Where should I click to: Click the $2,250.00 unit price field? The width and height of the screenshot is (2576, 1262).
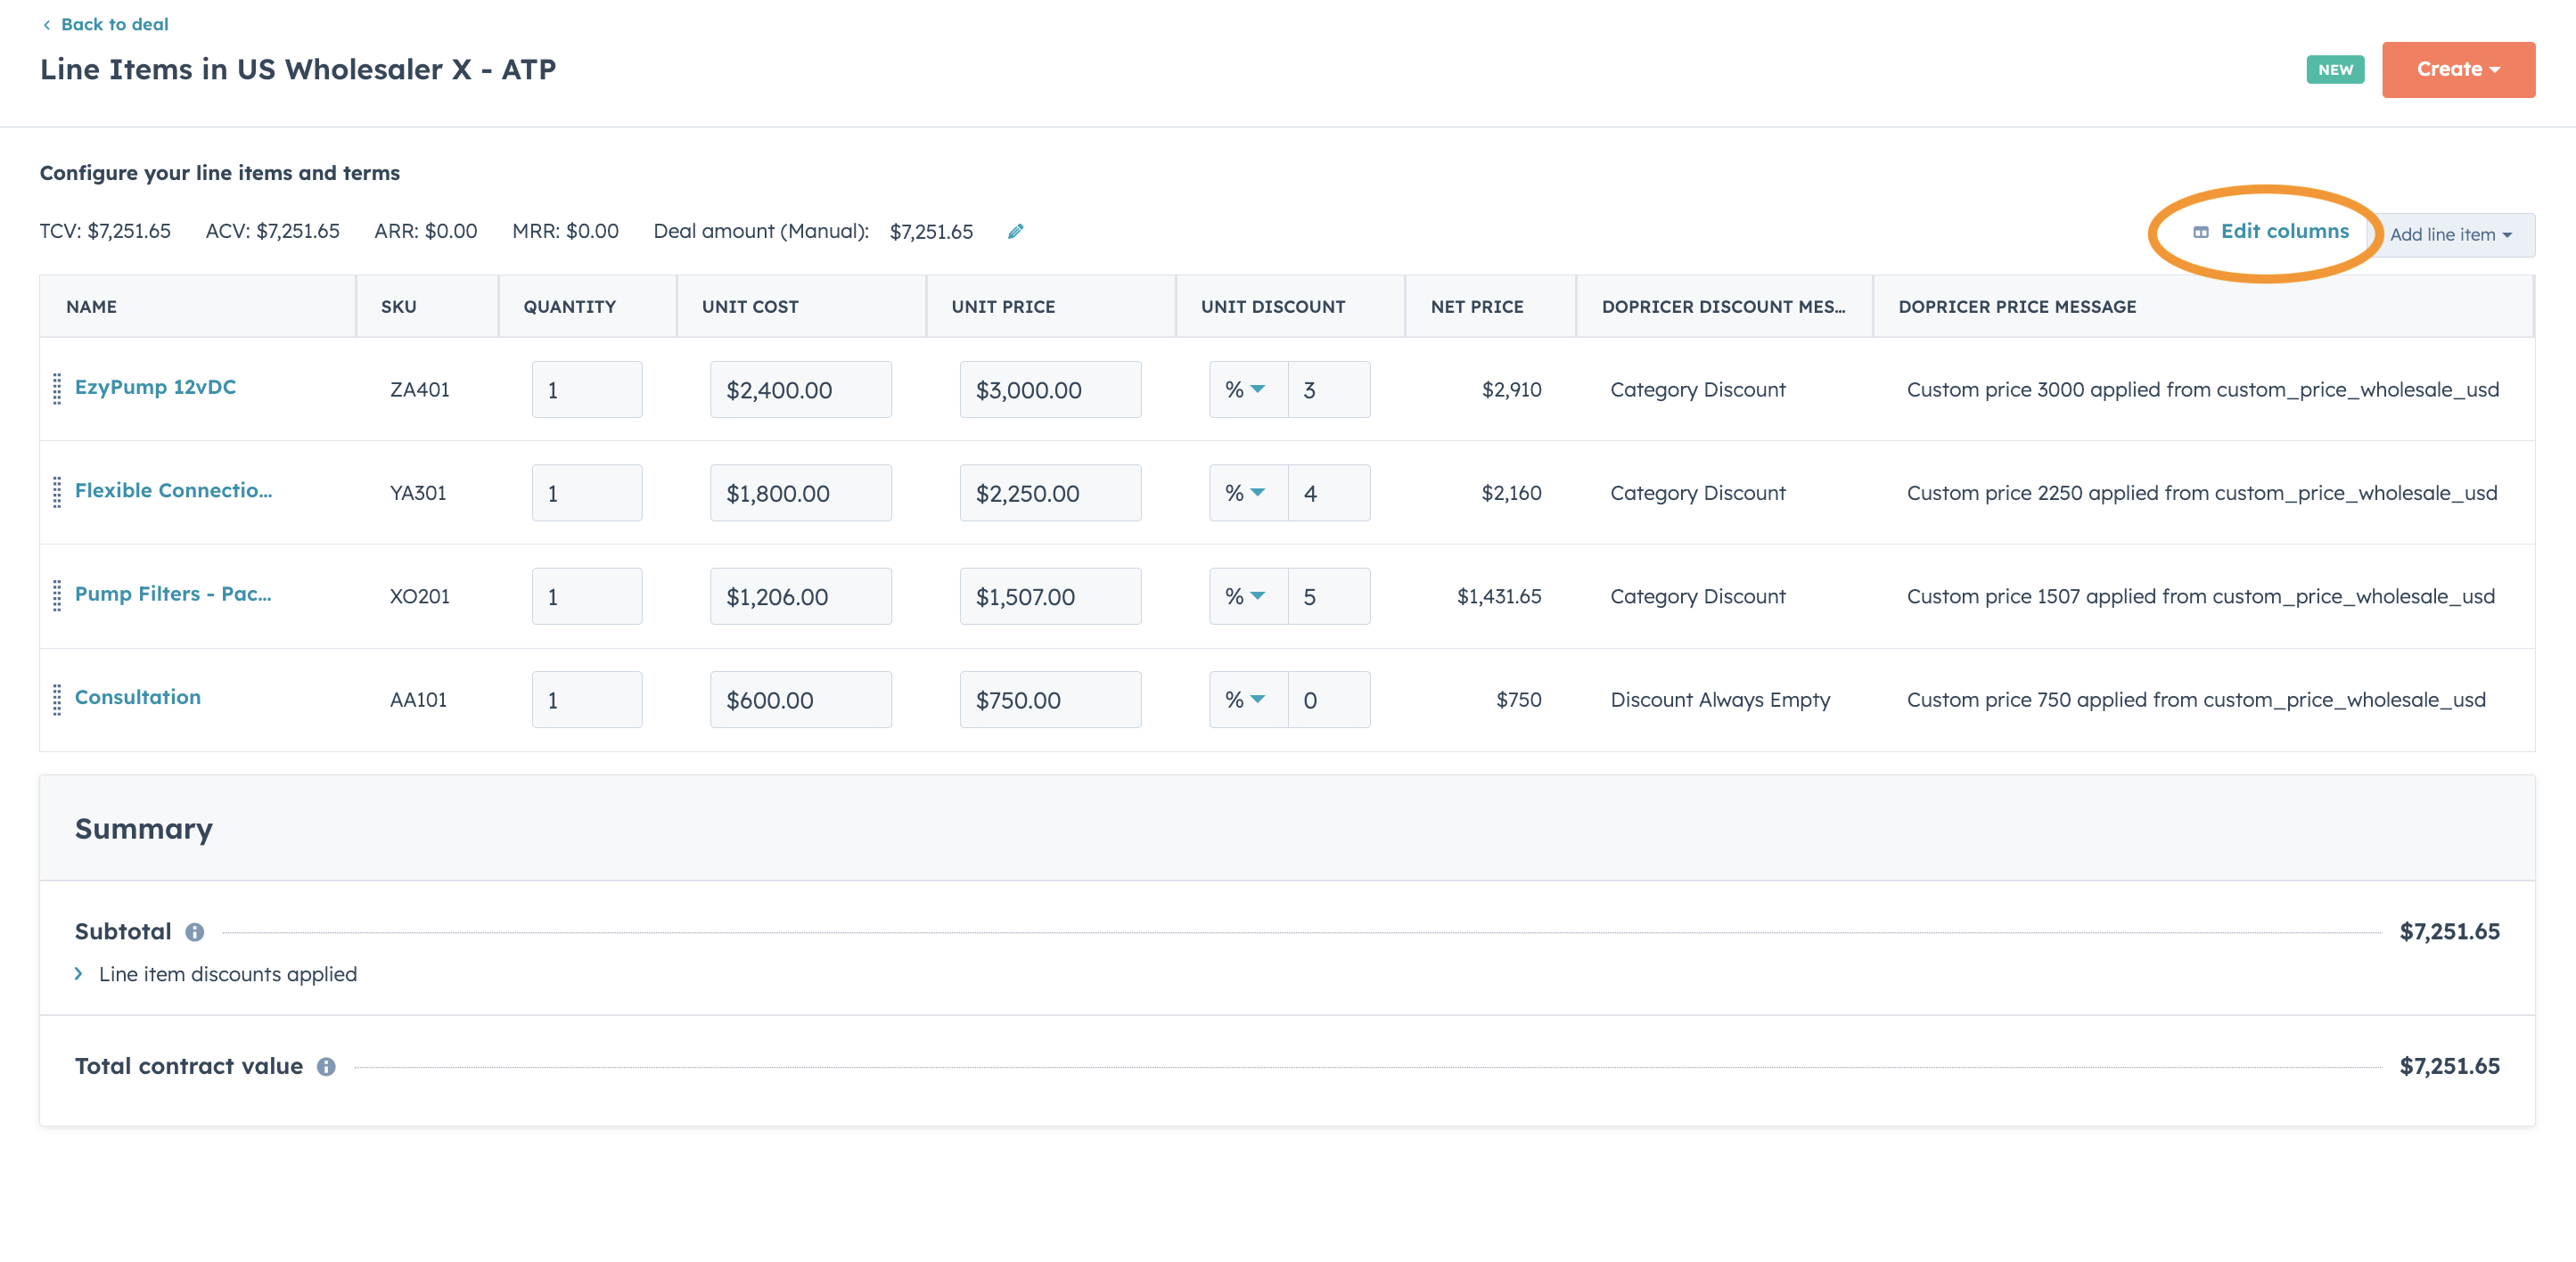tap(1050, 493)
